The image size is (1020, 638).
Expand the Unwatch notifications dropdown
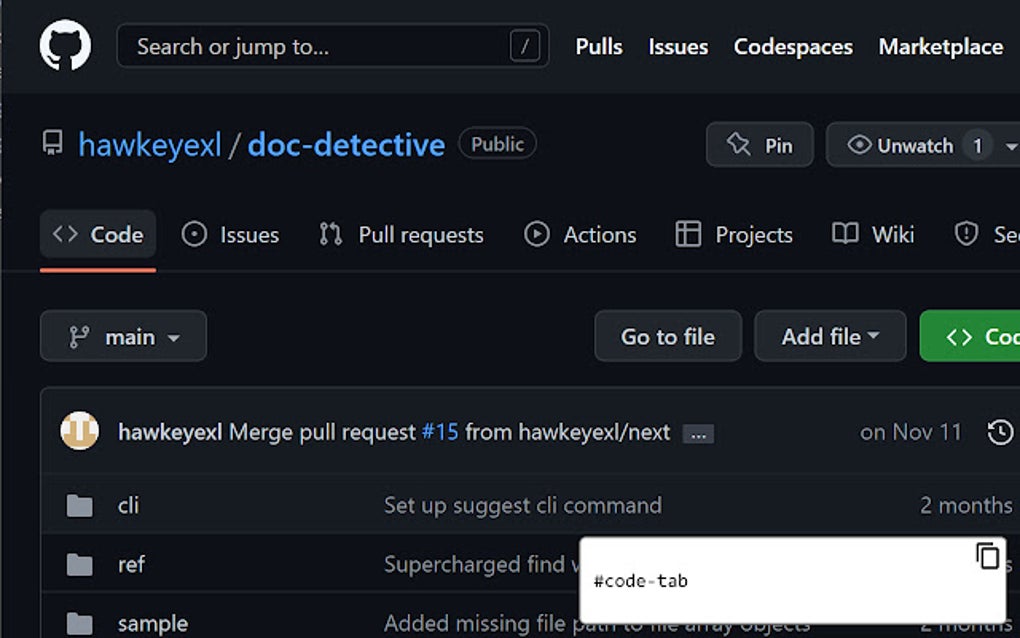point(1012,145)
